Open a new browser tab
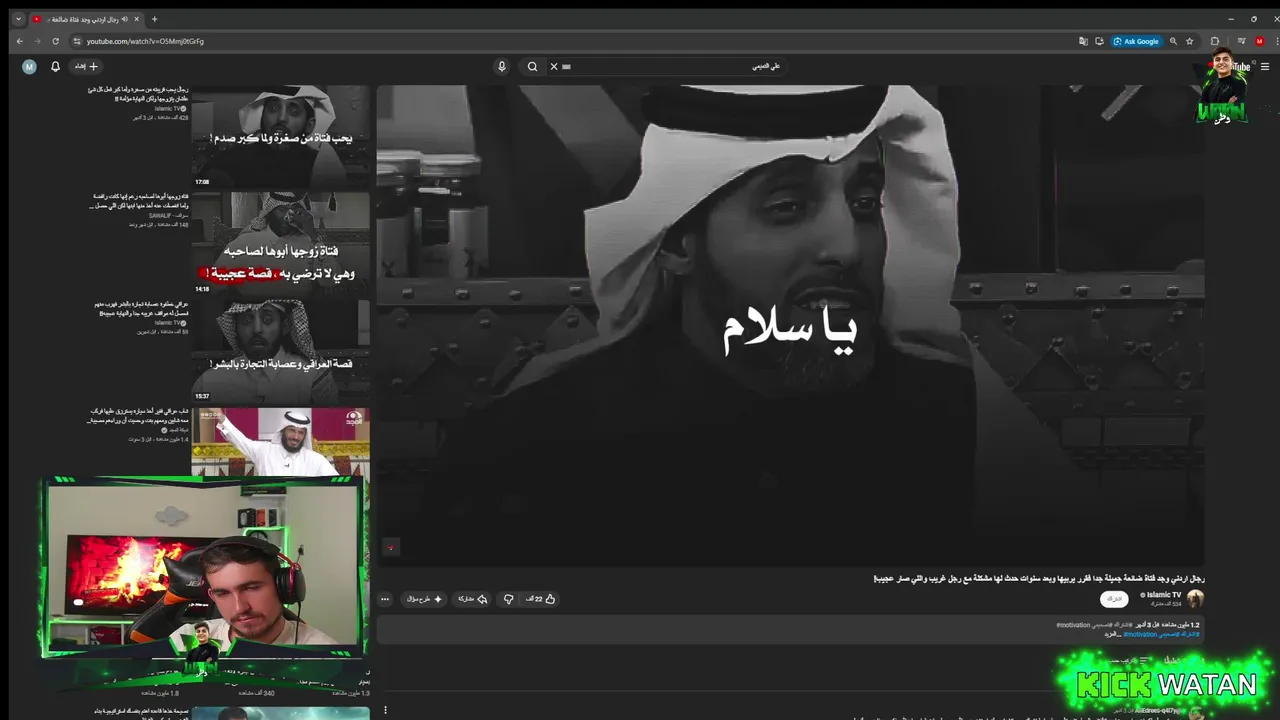Image resolution: width=1280 pixels, height=720 pixels. pos(154,19)
